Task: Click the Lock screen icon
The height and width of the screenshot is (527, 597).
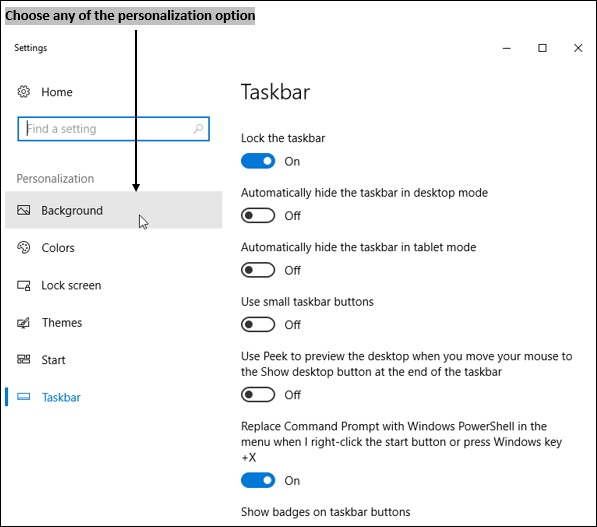Action: (24, 285)
